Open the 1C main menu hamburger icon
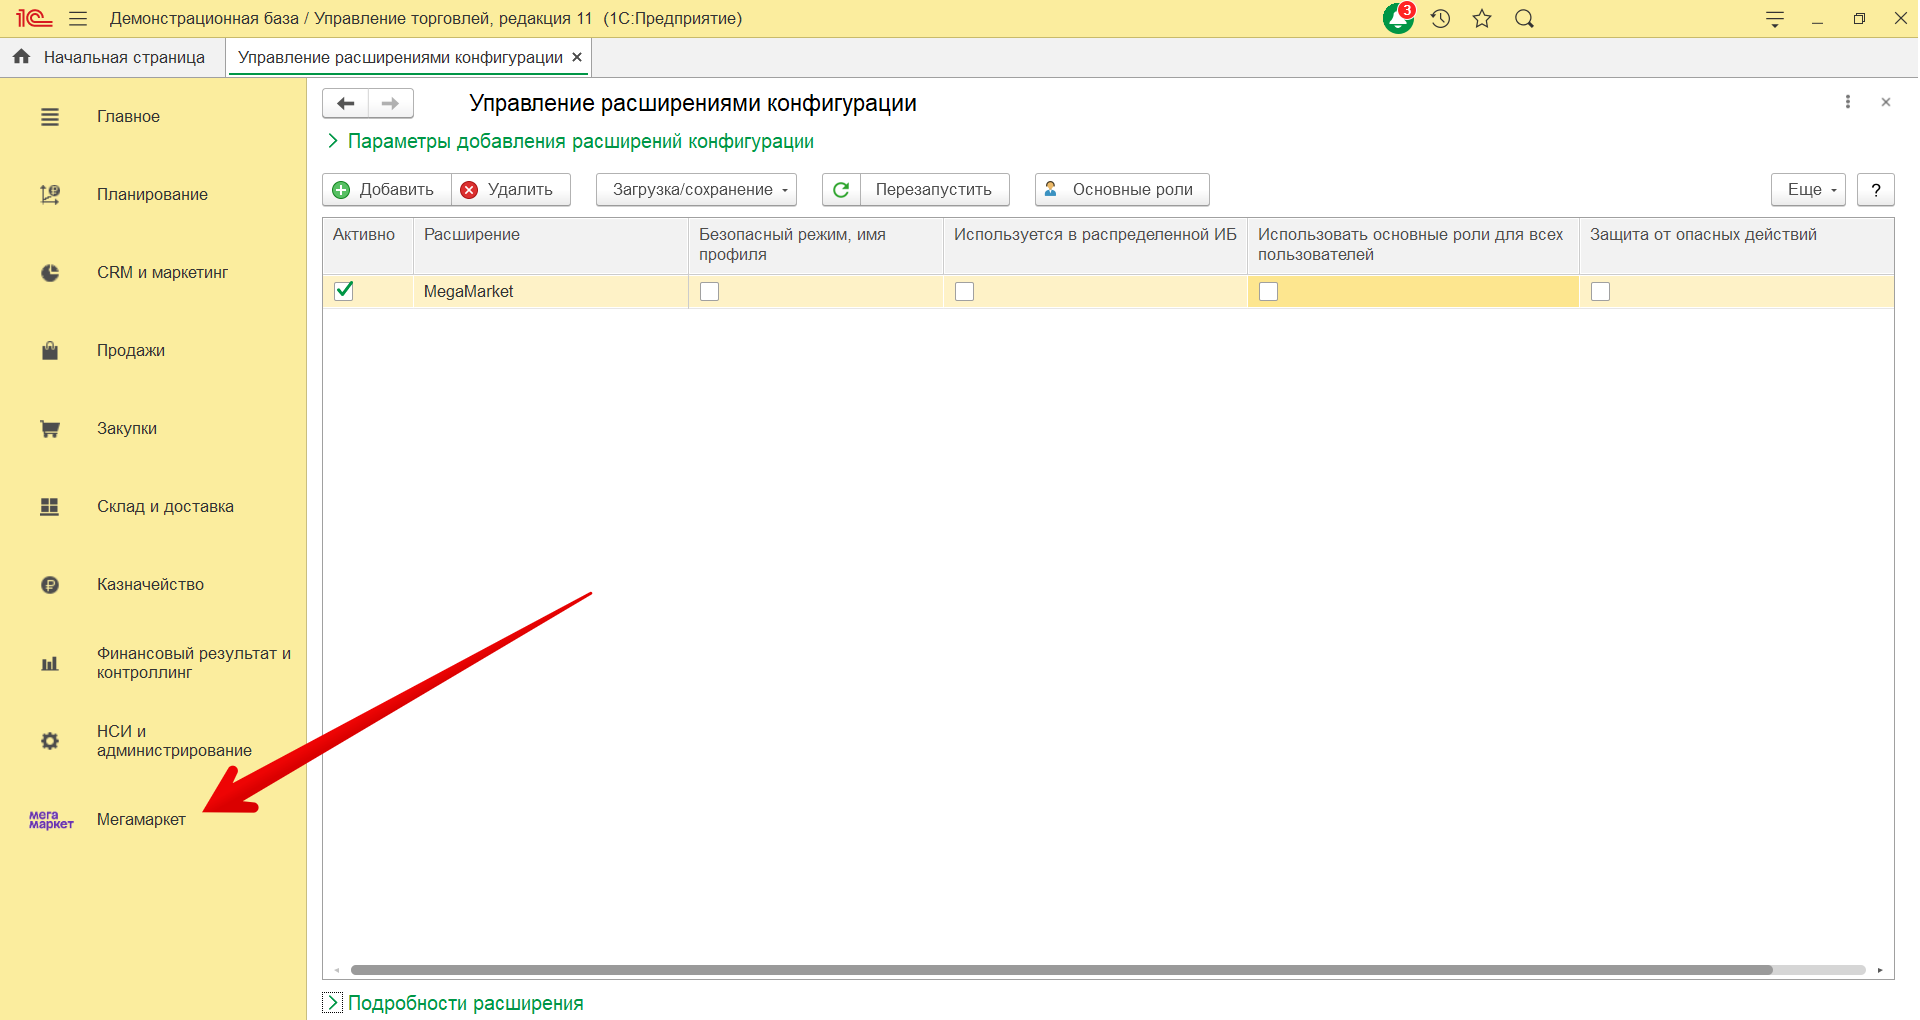Image resolution: width=1920 pixels, height=1020 pixels. click(x=78, y=19)
